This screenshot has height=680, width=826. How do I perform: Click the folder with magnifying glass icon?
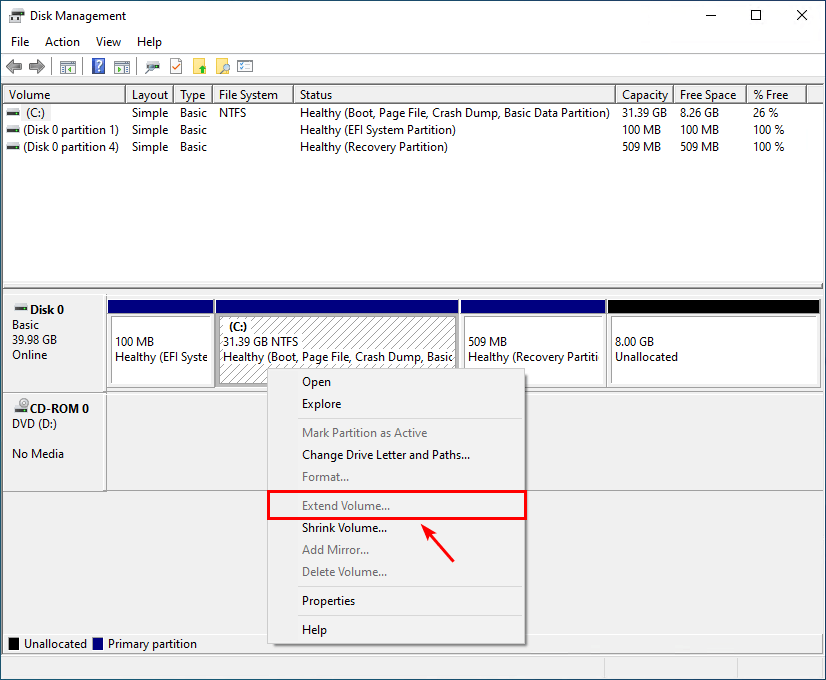pyautogui.click(x=223, y=66)
